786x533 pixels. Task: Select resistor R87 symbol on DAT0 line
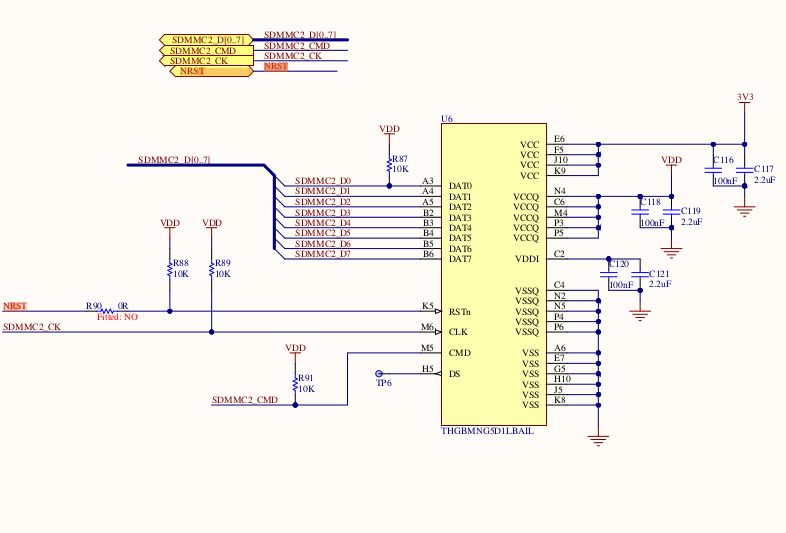389,164
